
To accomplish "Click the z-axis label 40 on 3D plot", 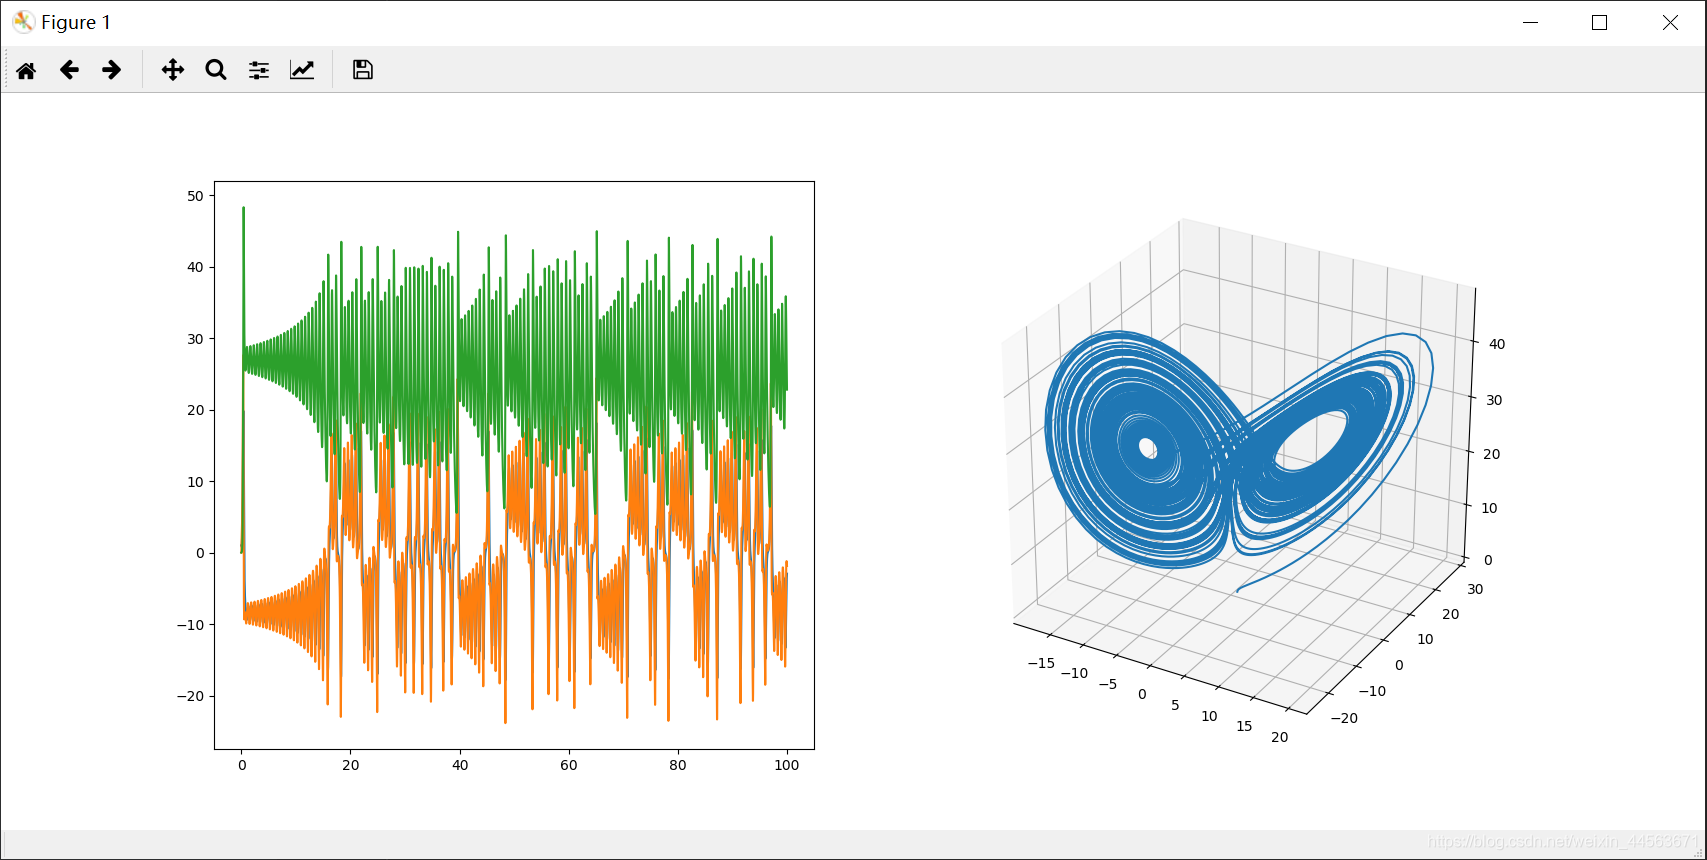I will (1496, 344).
